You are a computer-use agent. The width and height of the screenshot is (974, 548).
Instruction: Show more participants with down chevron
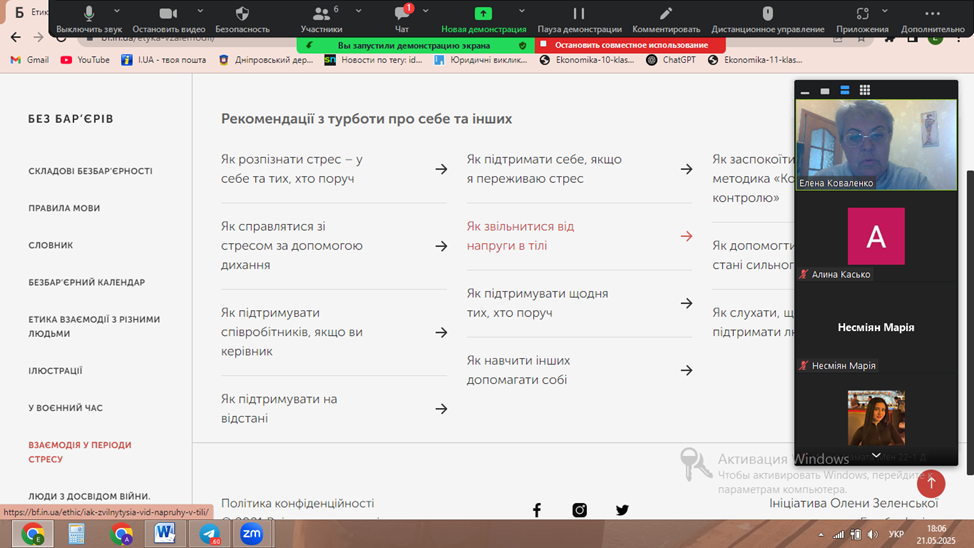(x=876, y=455)
